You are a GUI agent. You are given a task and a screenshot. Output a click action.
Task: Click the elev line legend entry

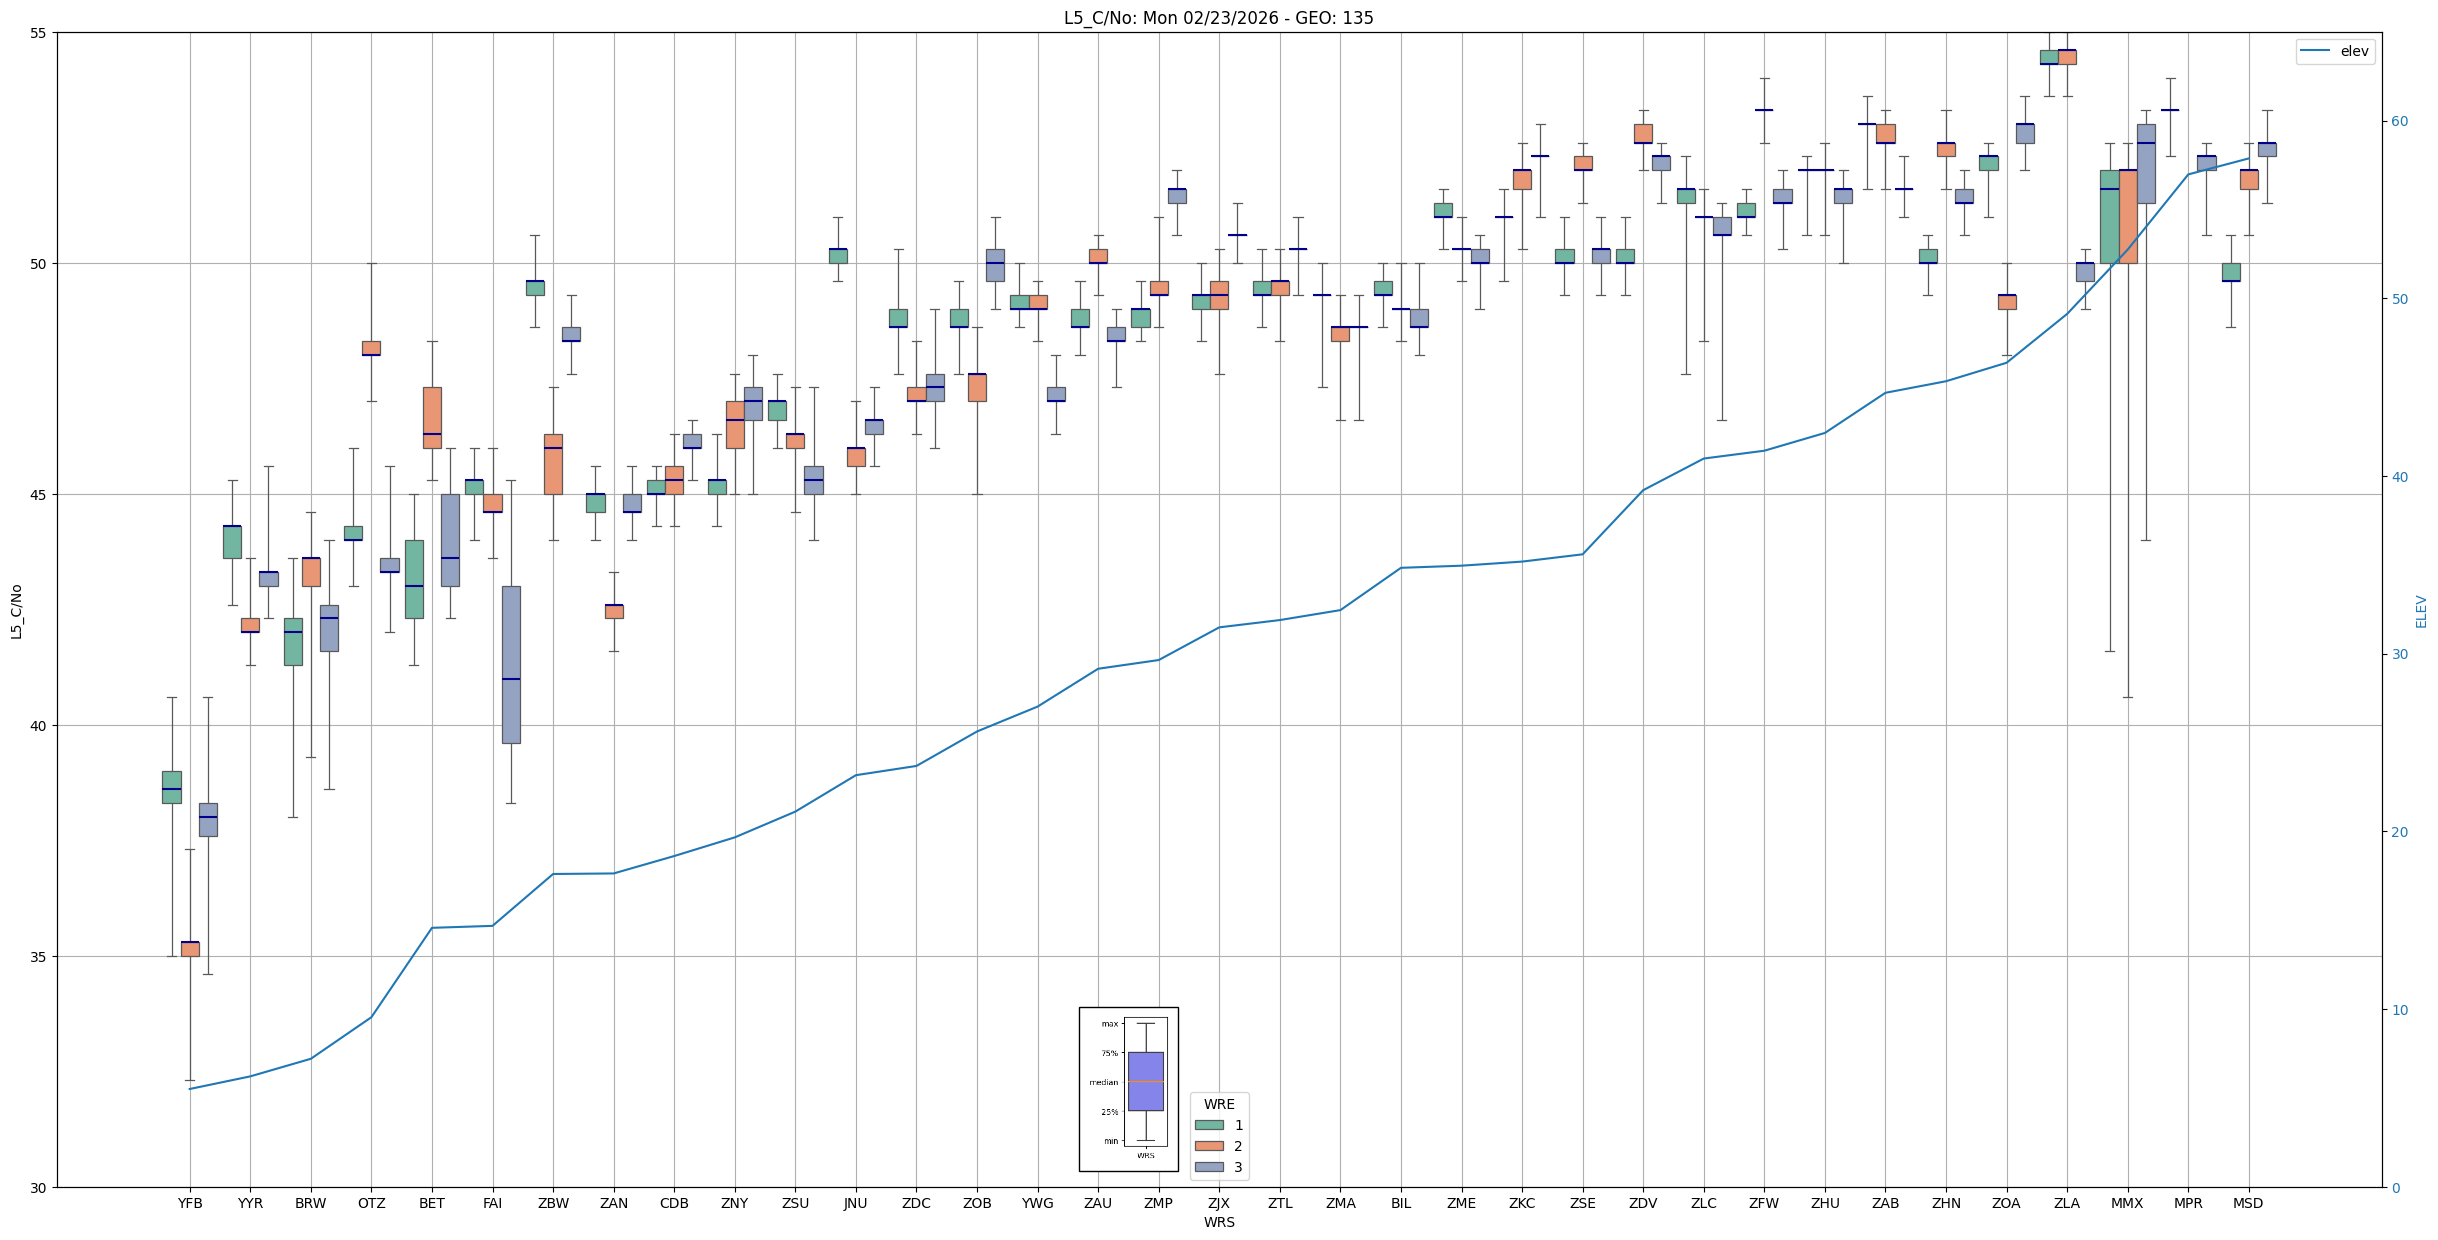2334,51
